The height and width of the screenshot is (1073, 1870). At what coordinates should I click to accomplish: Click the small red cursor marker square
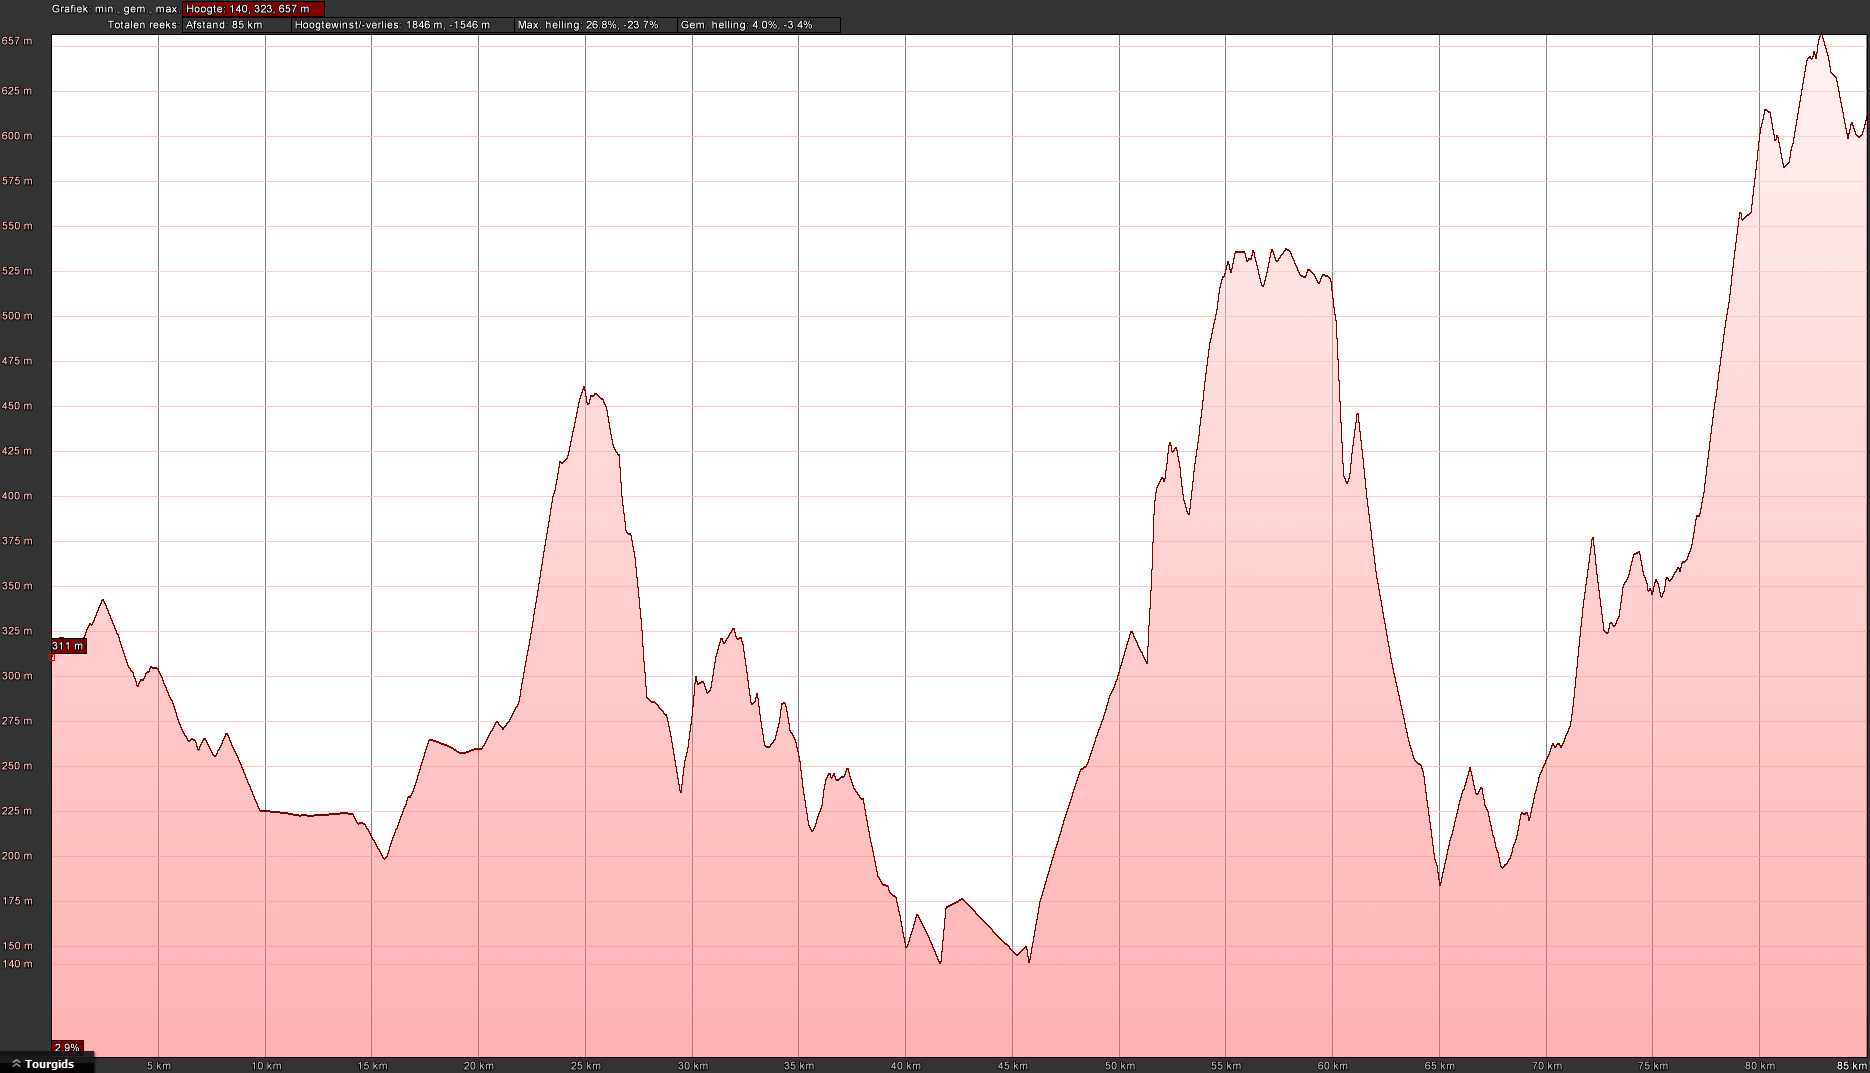[x=52, y=657]
